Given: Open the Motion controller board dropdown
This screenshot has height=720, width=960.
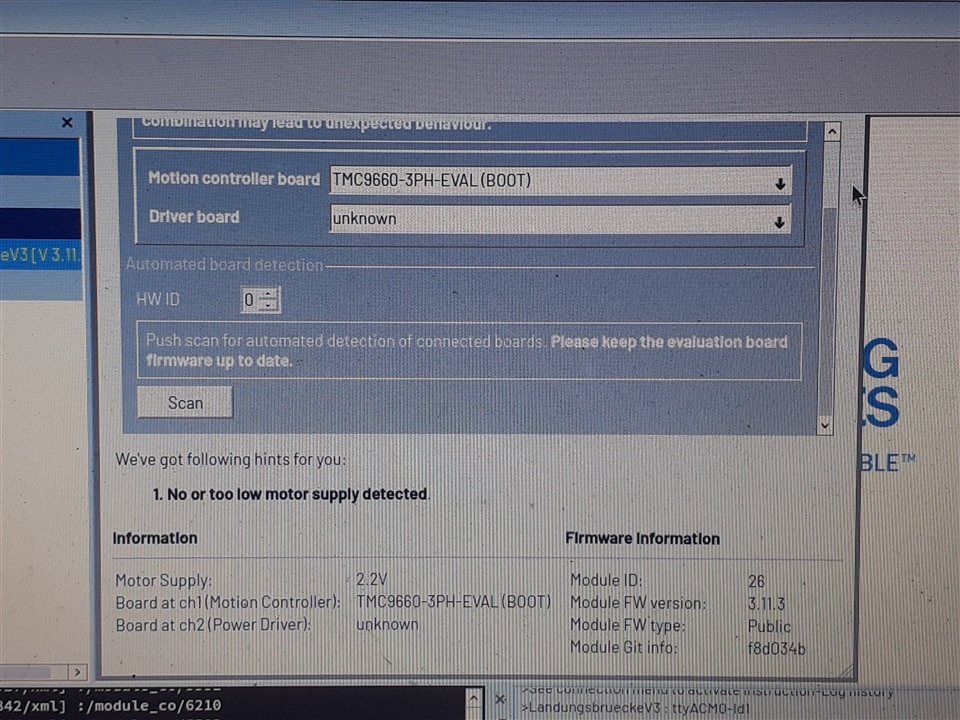Looking at the screenshot, I should pos(560,181).
